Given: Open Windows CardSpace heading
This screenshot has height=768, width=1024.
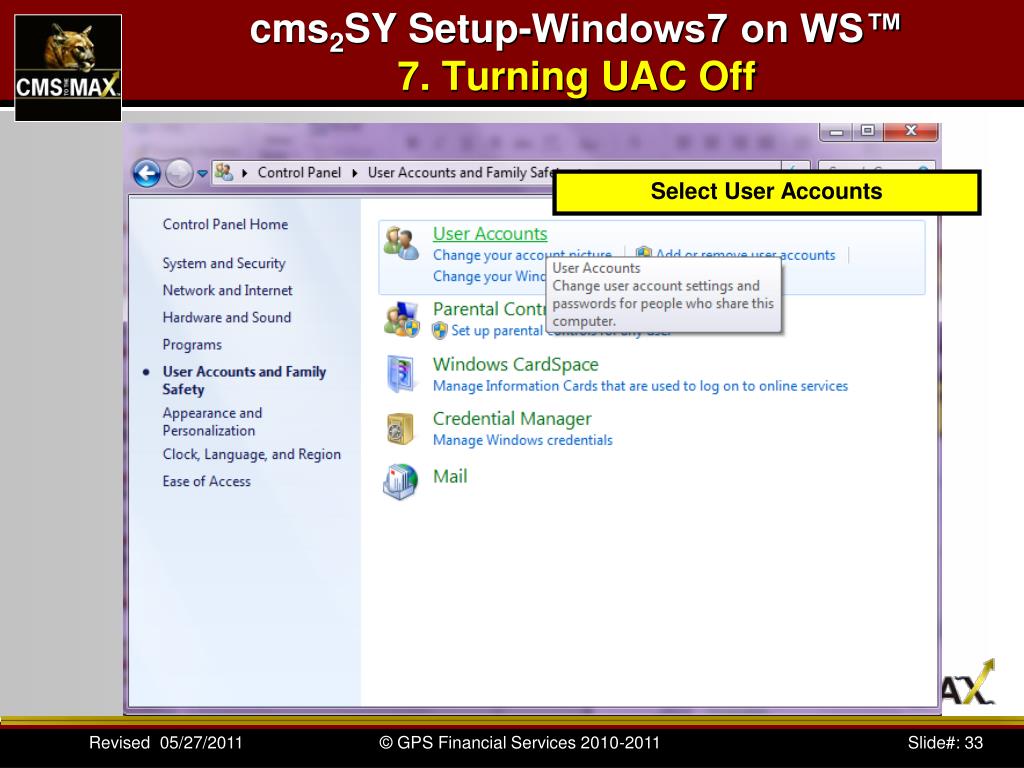Looking at the screenshot, I should 515,364.
